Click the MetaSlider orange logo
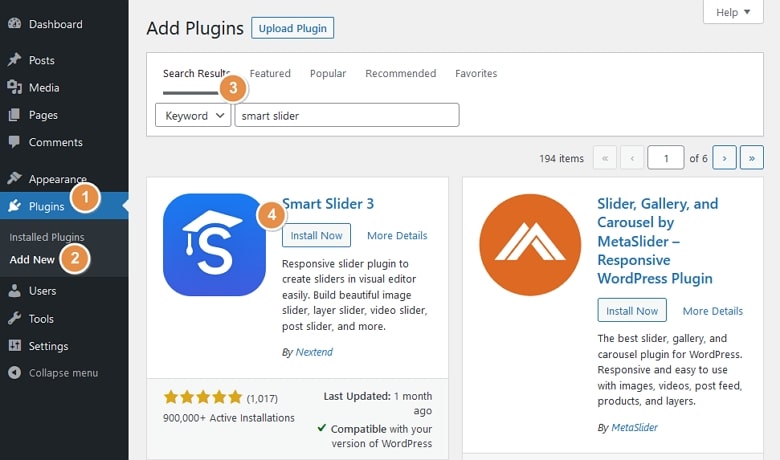Screen dimensions: 780x460 point(530,245)
